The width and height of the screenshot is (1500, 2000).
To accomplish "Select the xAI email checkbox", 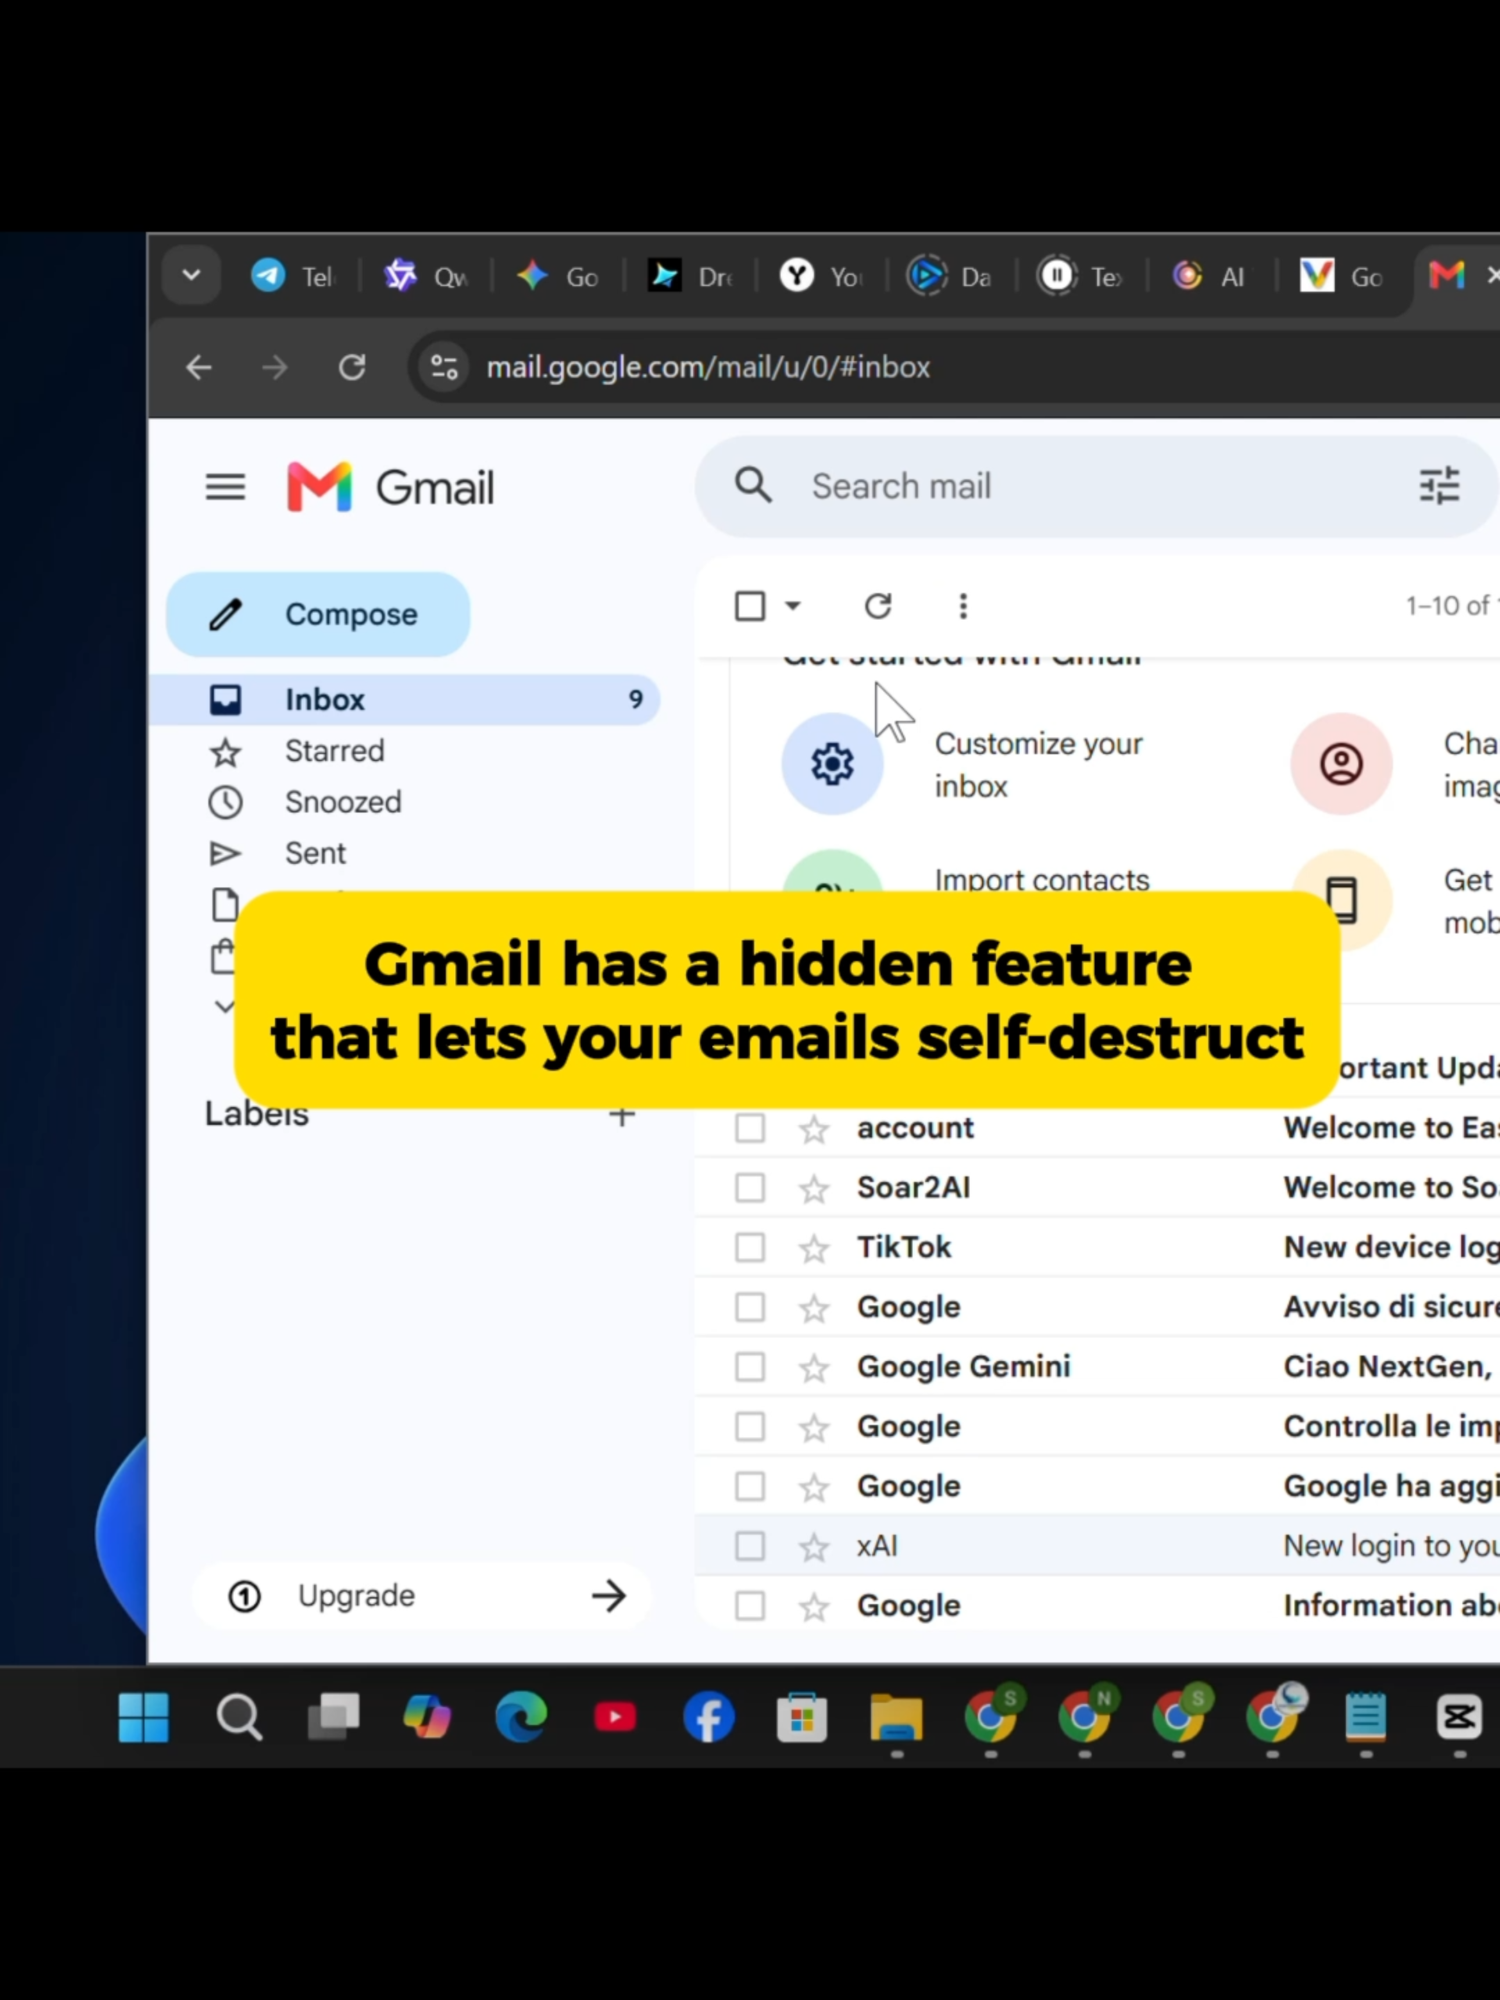I will (x=750, y=1546).
